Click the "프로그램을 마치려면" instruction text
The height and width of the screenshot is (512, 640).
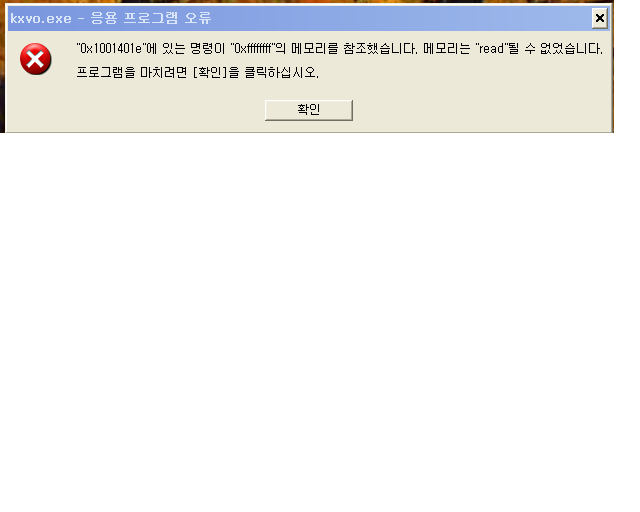(x=131, y=73)
